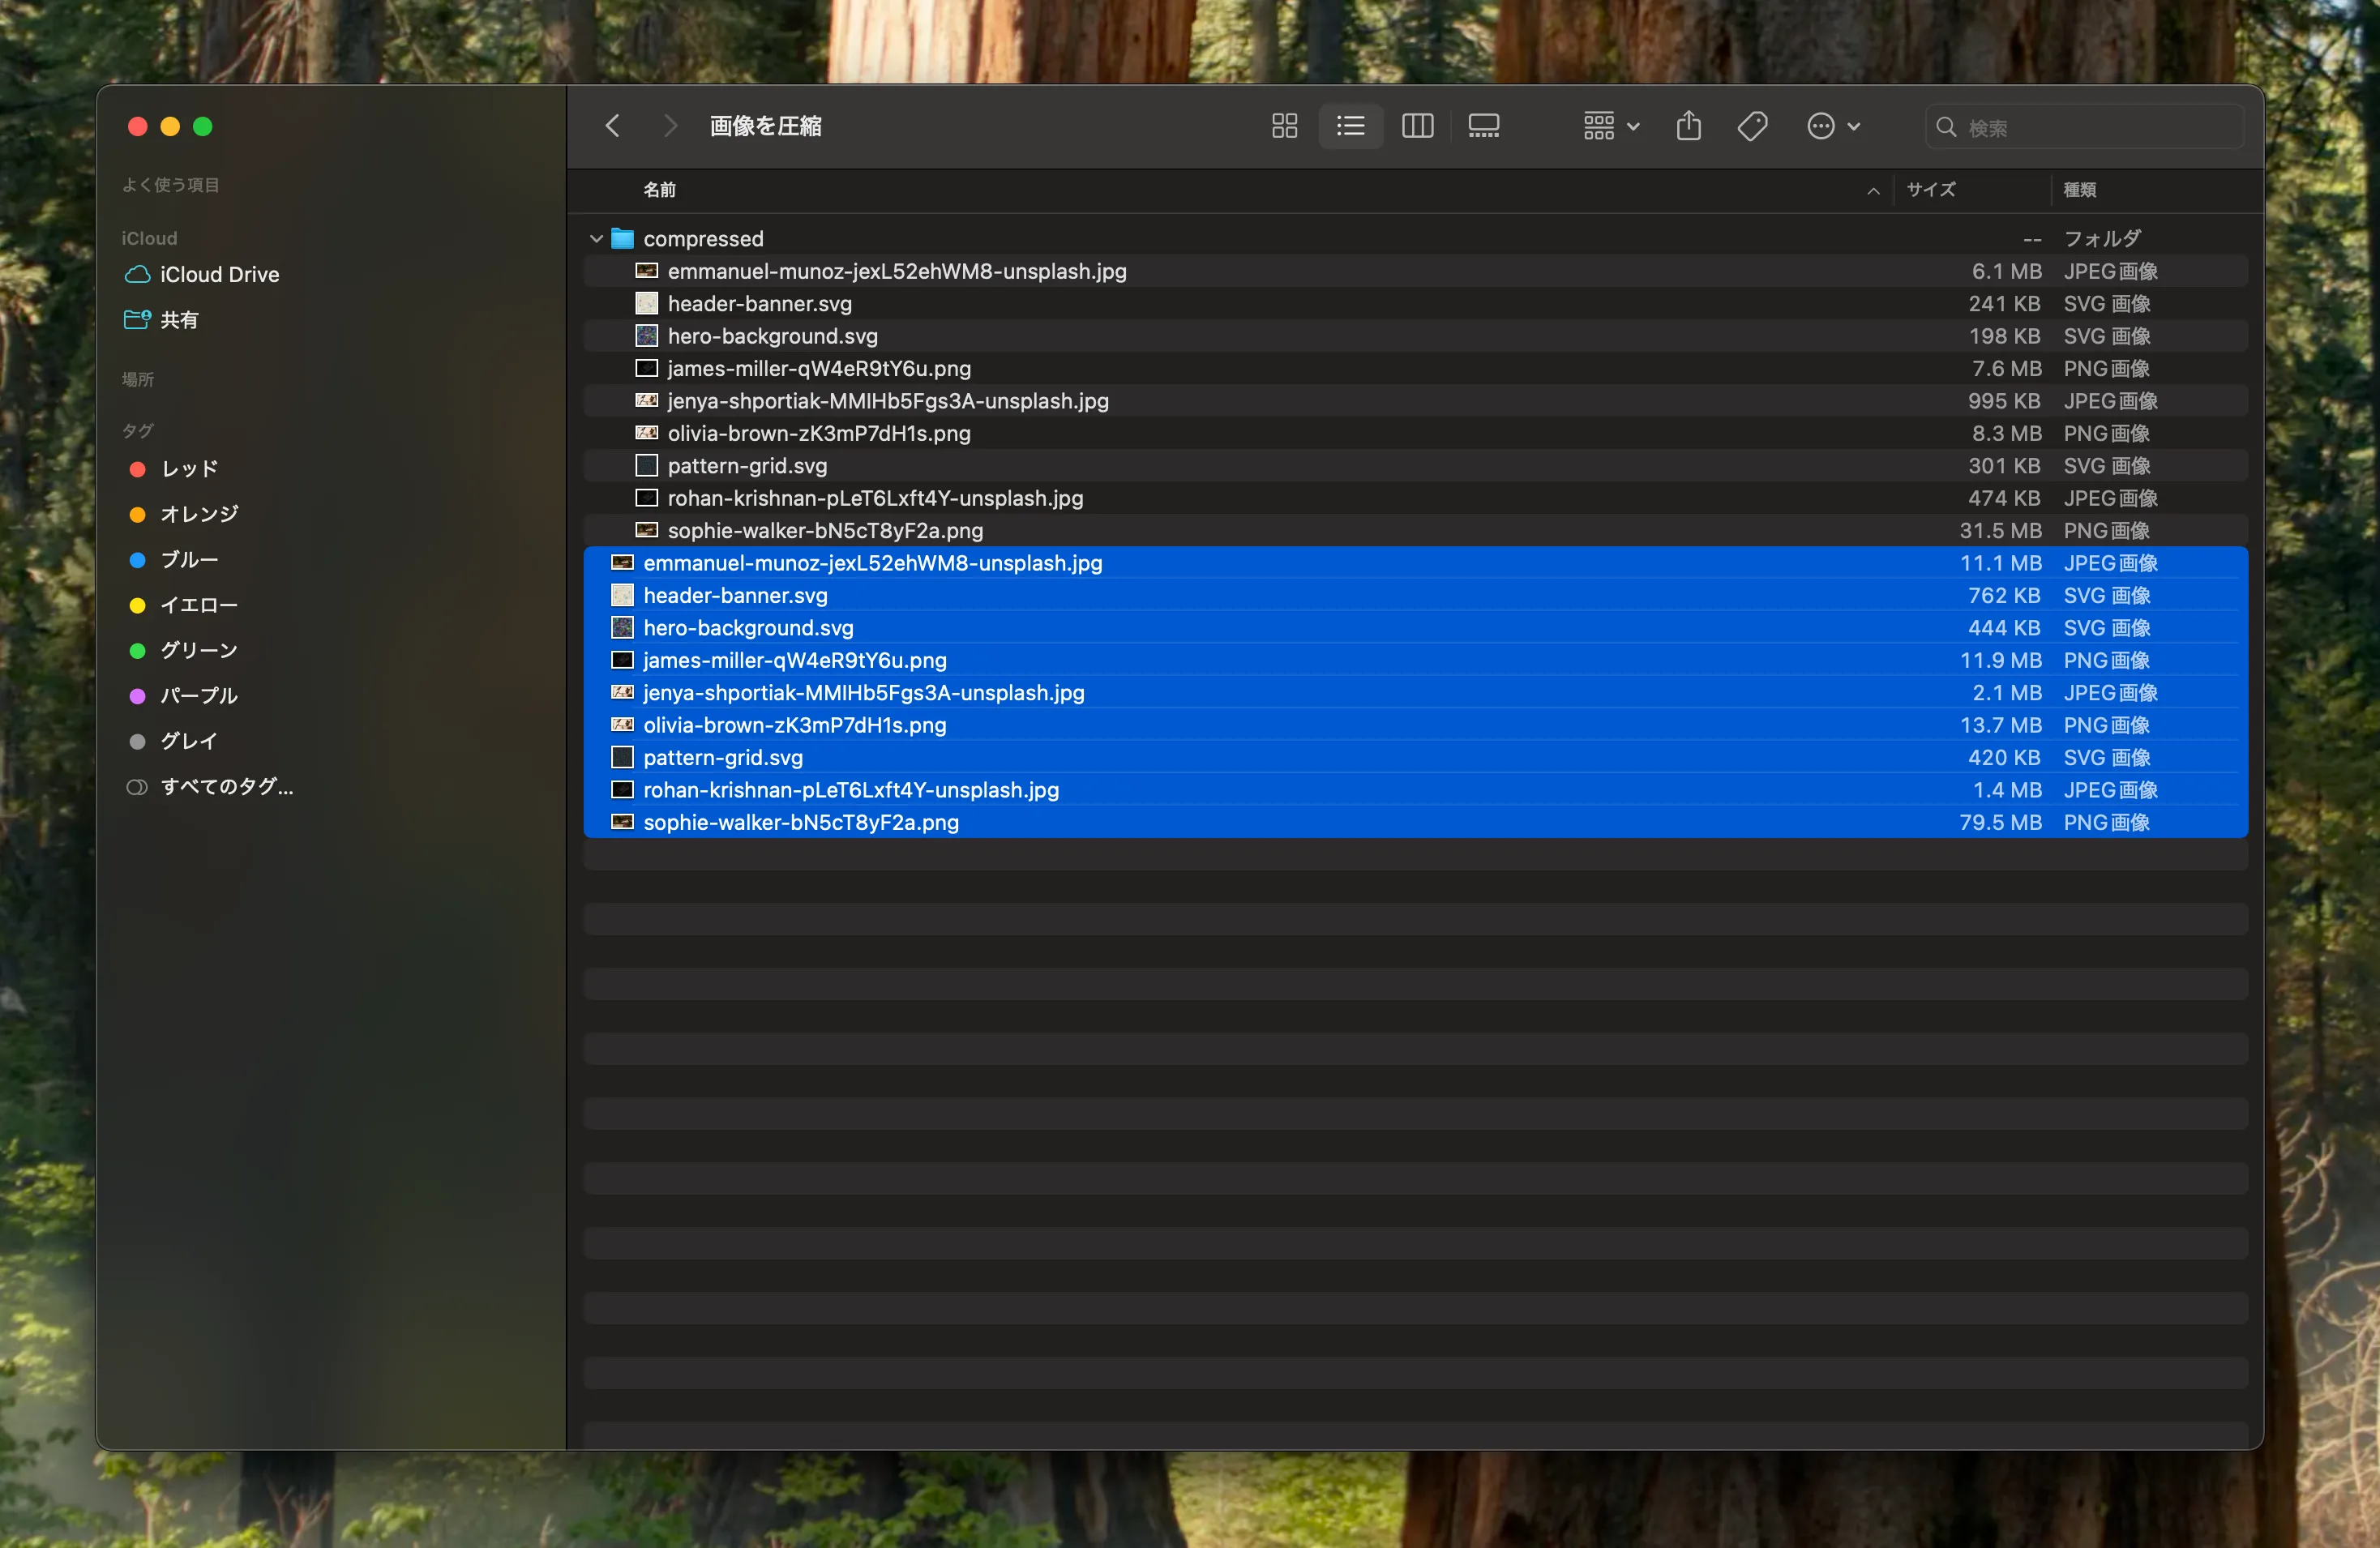Image resolution: width=2380 pixels, height=1548 pixels.
Task: Select the グレイ tag in sidebar
Action: pos(175,740)
